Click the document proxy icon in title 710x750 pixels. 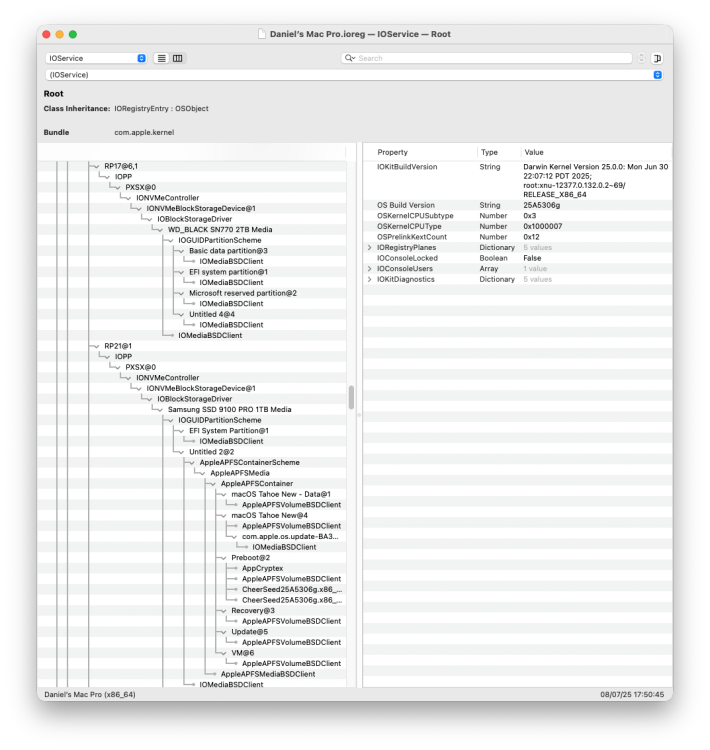click(x=262, y=34)
